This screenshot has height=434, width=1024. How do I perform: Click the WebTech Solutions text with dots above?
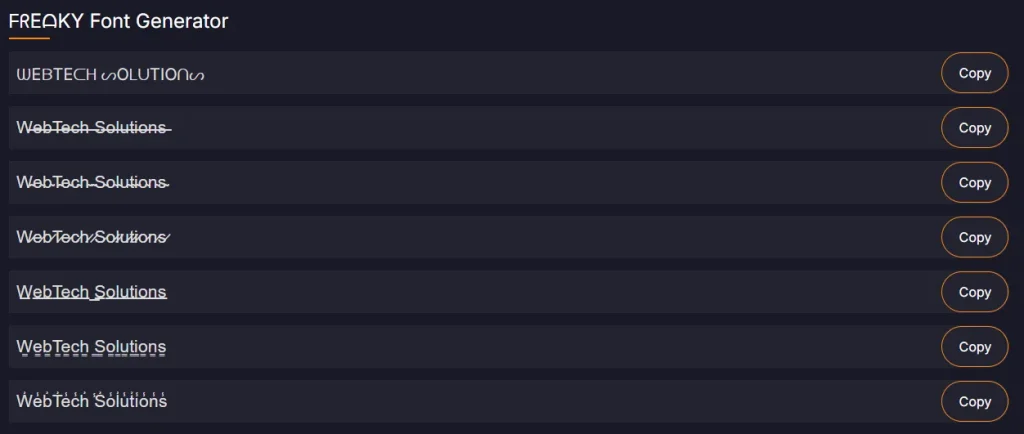click(91, 401)
